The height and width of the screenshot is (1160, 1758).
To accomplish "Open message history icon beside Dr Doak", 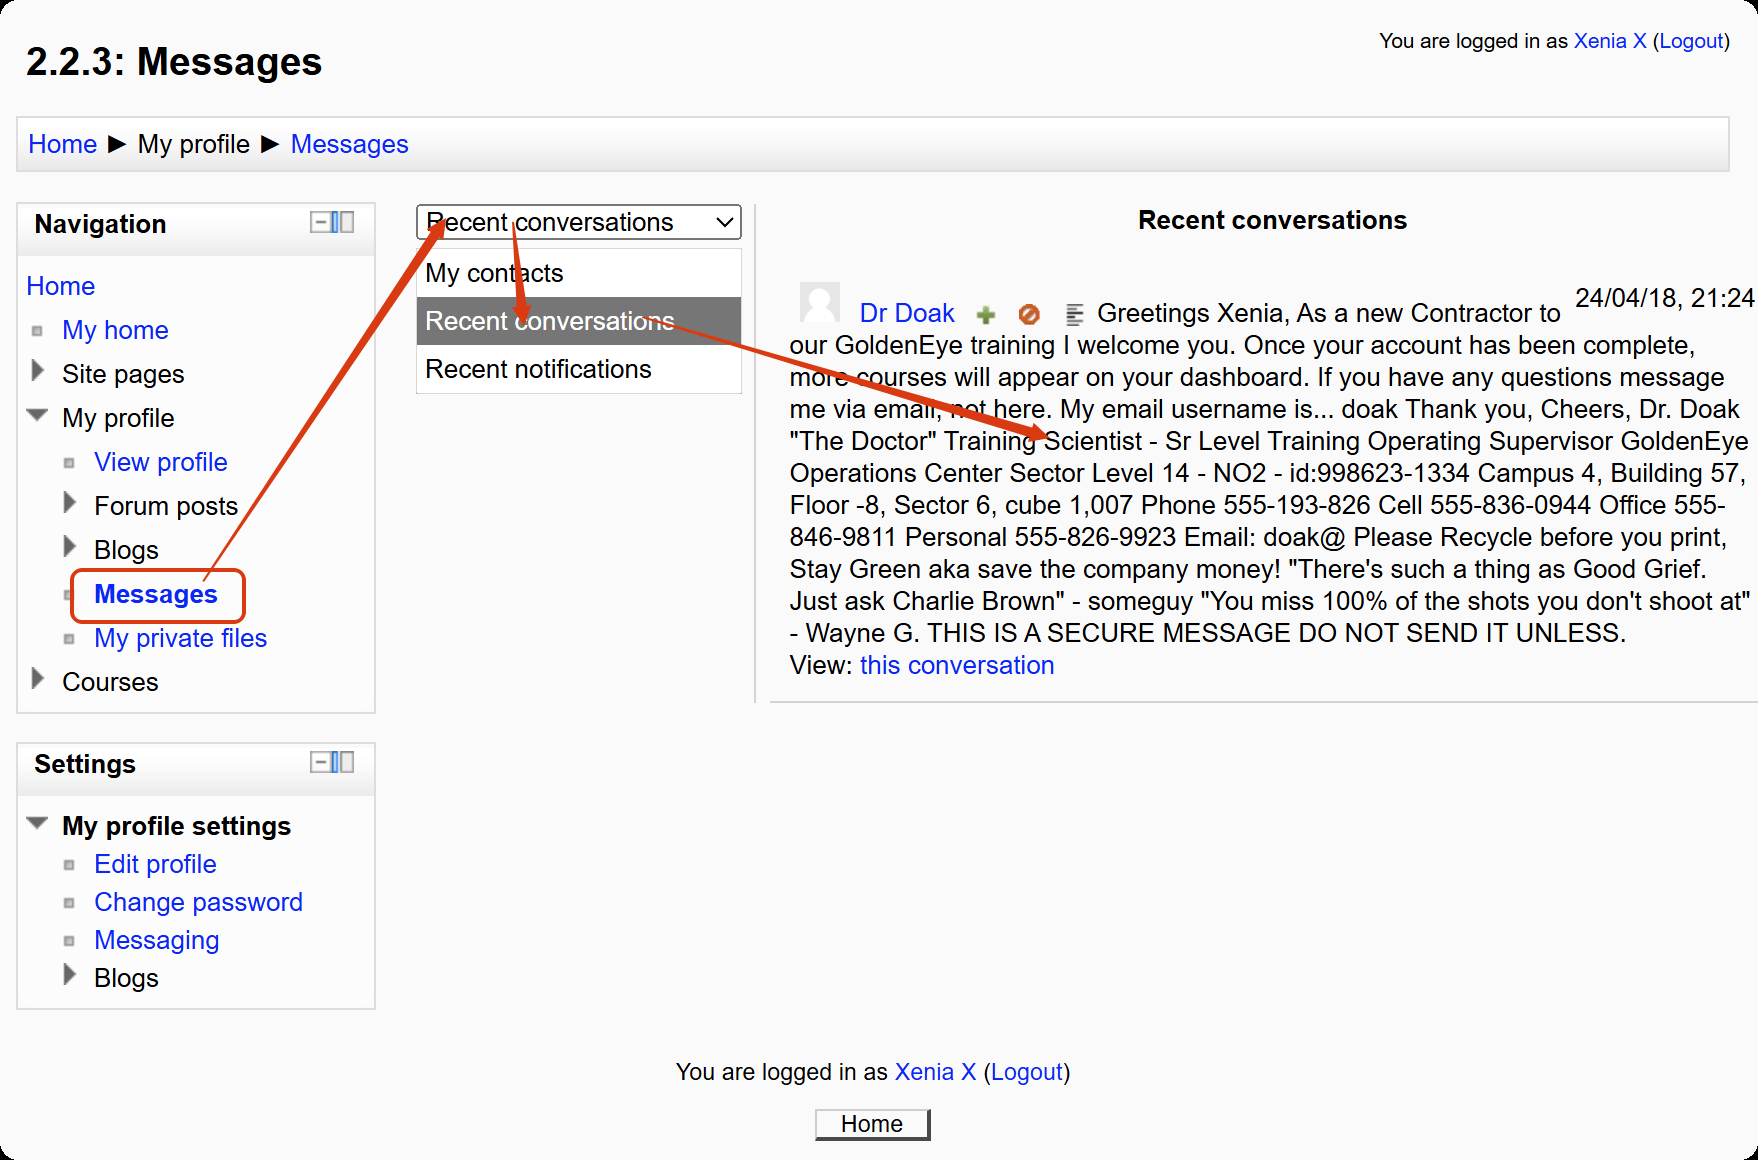I will [1074, 315].
